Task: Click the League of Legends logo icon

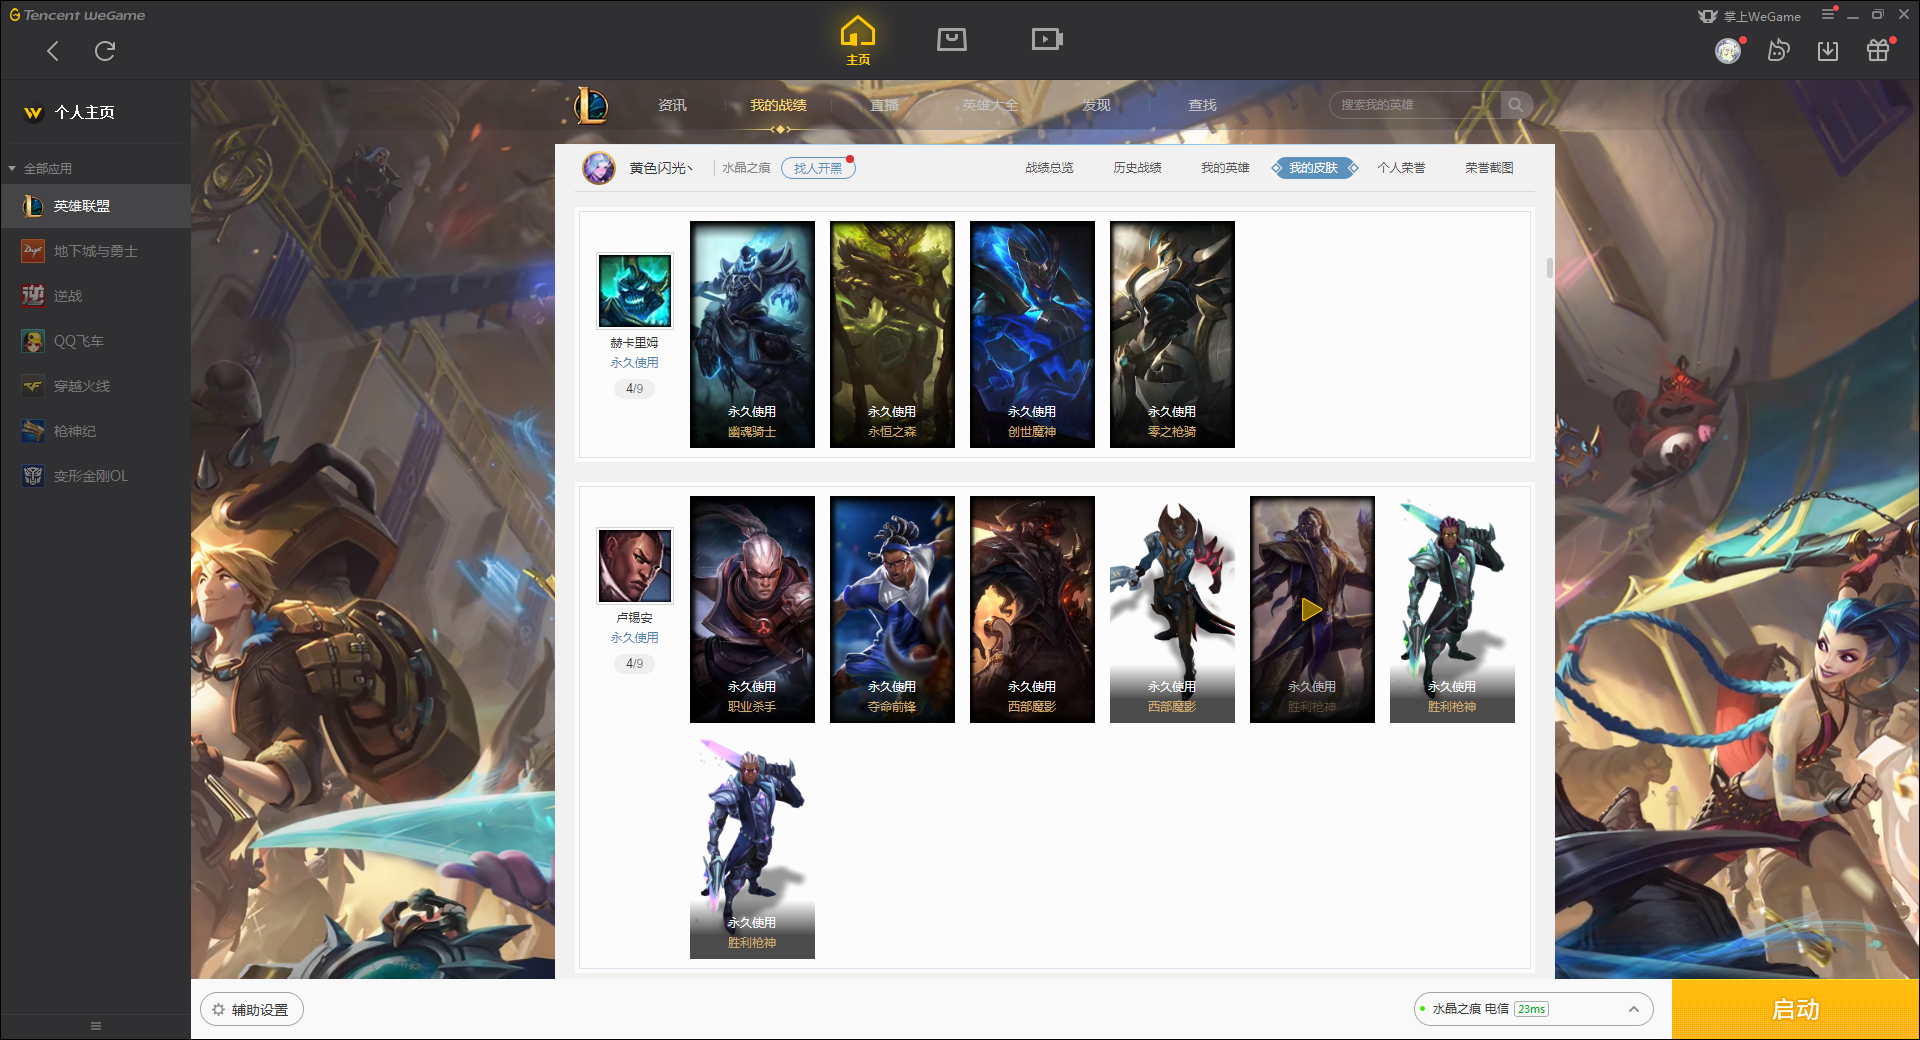Action: (591, 105)
